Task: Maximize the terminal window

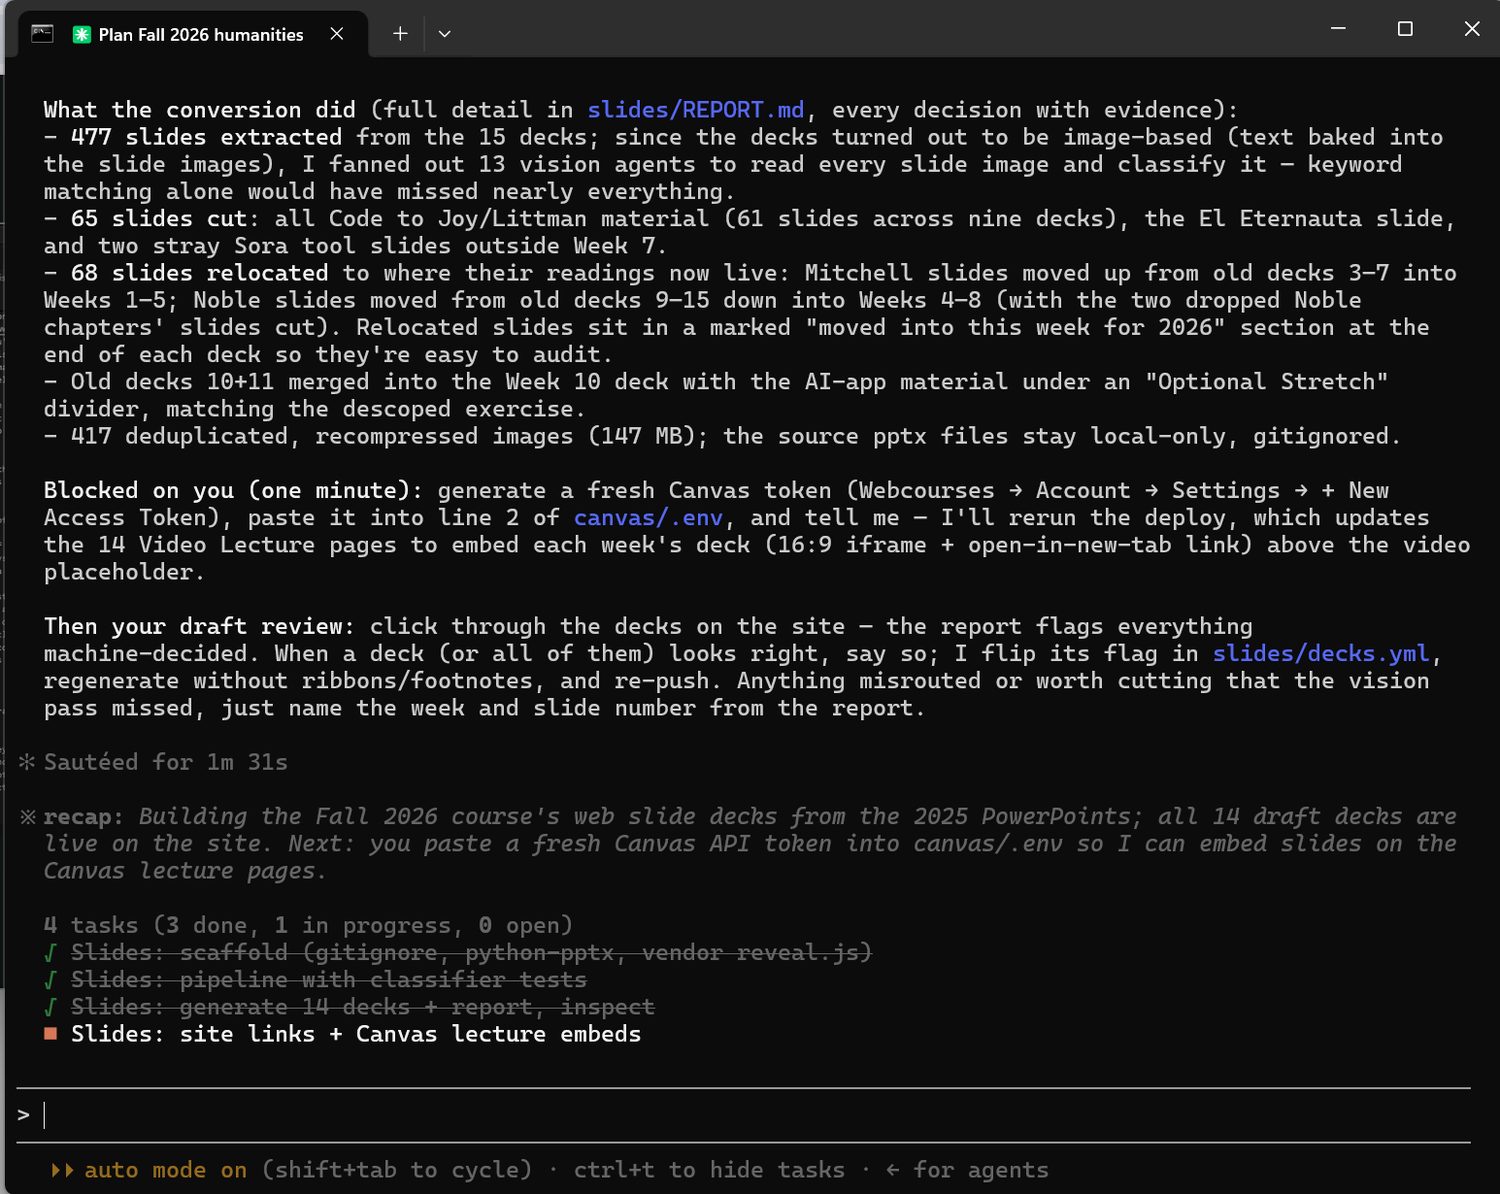Action: 1405,29
